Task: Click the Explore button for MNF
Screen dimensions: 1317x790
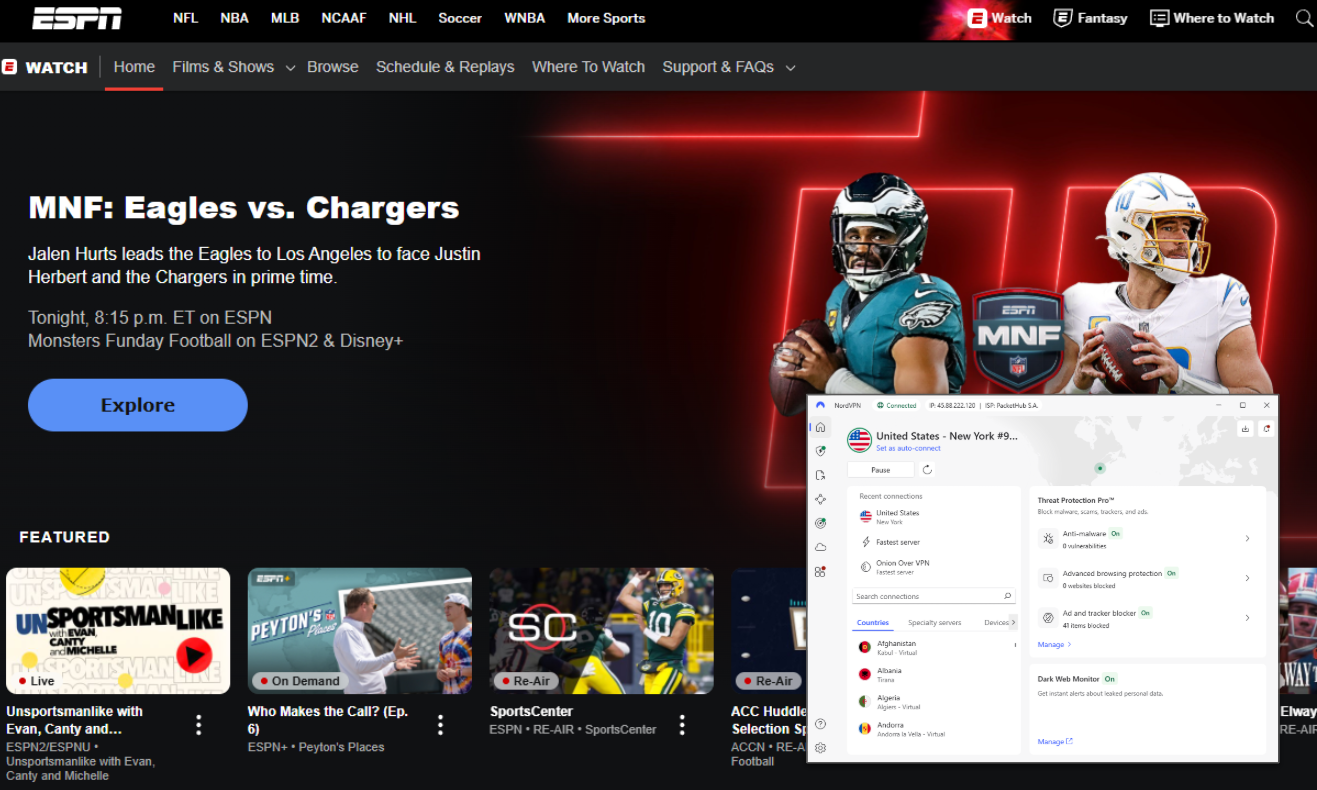Action: coord(137,405)
